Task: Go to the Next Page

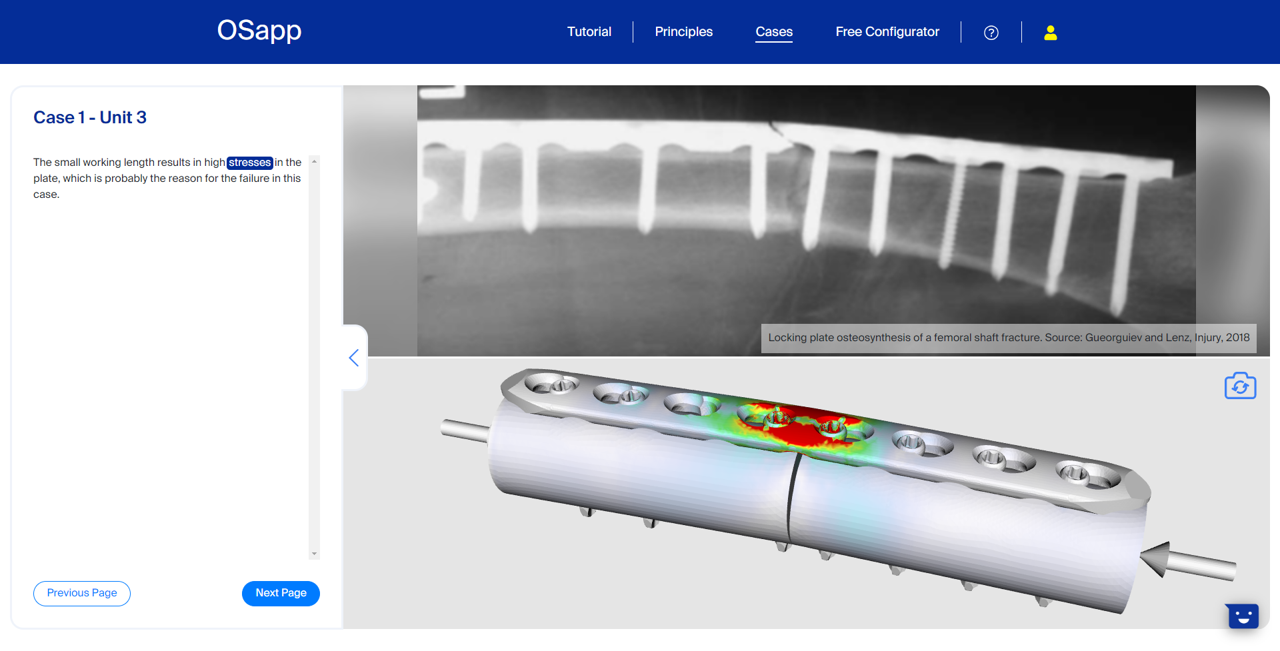Action: [x=281, y=593]
